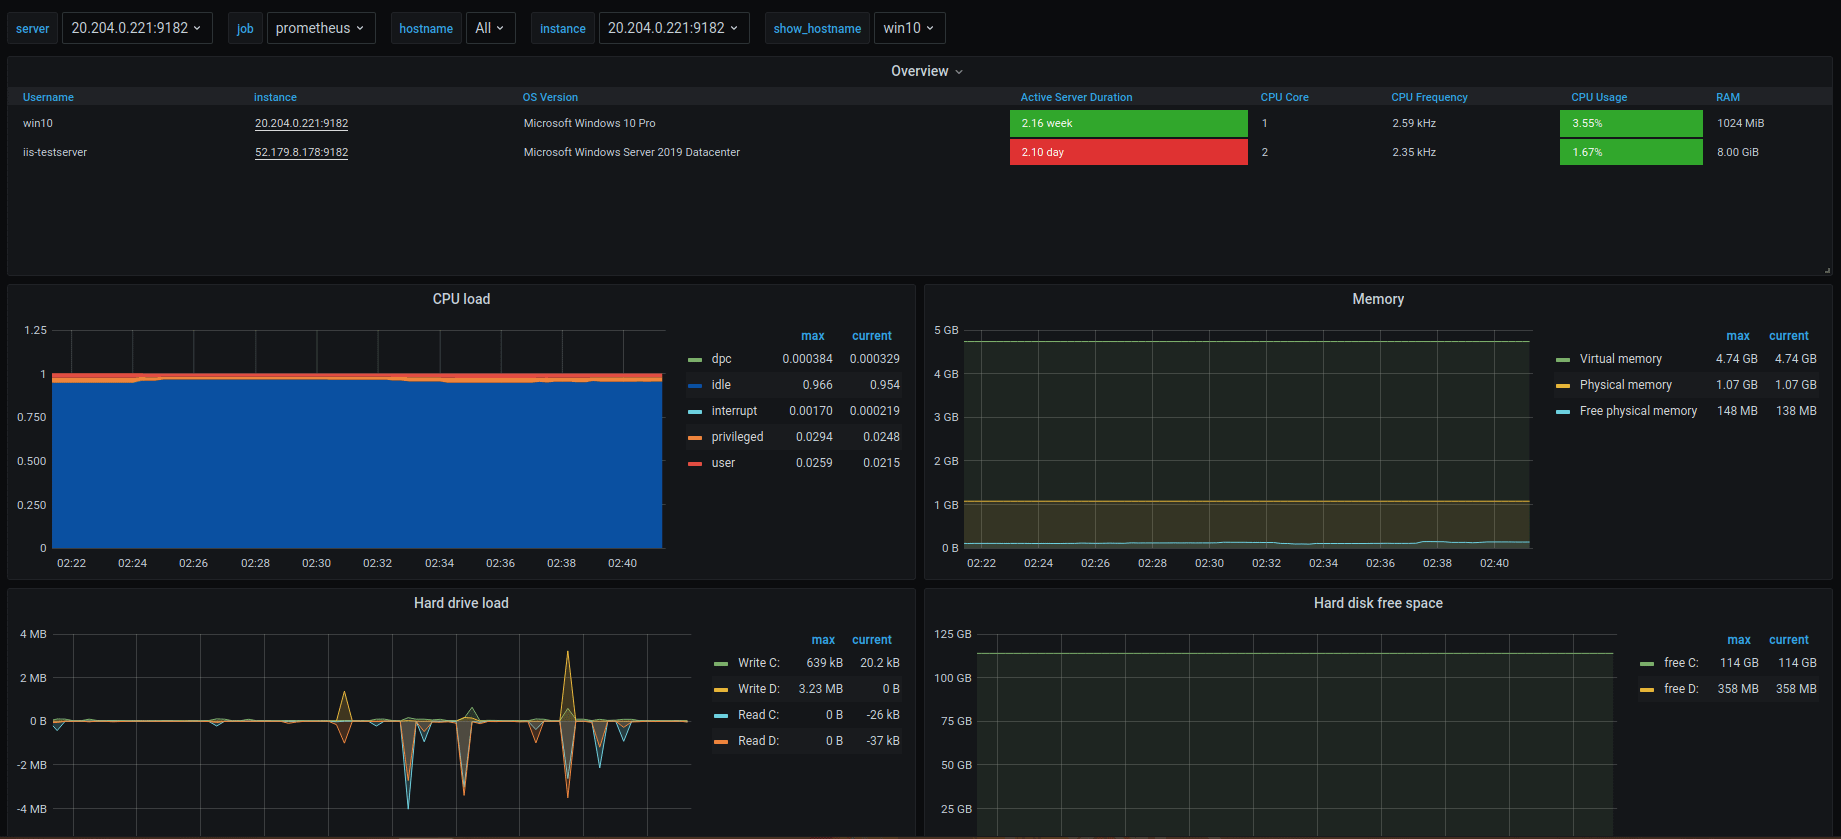Click the green free C: legend color icon
The width and height of the screenshot is (1841, 839).
coord(1647,664)
